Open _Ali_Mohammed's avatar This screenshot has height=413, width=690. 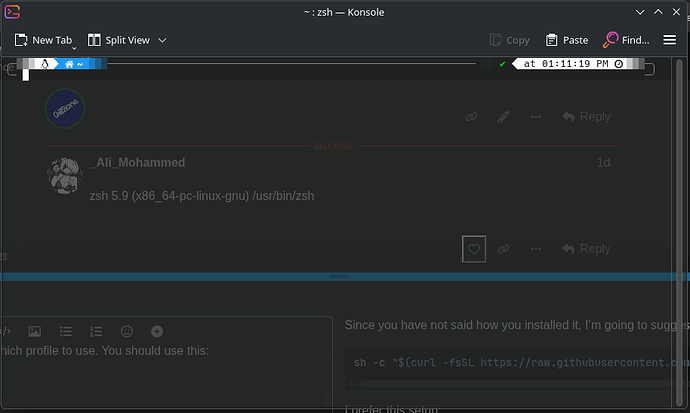click(x=65, y=175)
